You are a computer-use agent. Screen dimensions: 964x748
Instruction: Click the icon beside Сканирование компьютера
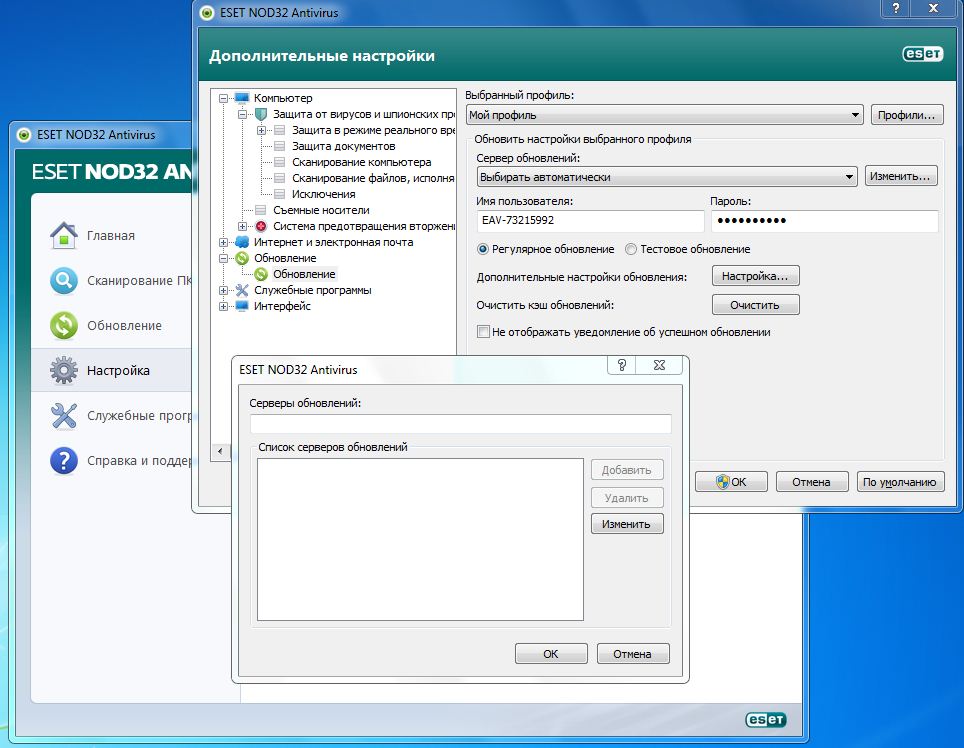279,162
